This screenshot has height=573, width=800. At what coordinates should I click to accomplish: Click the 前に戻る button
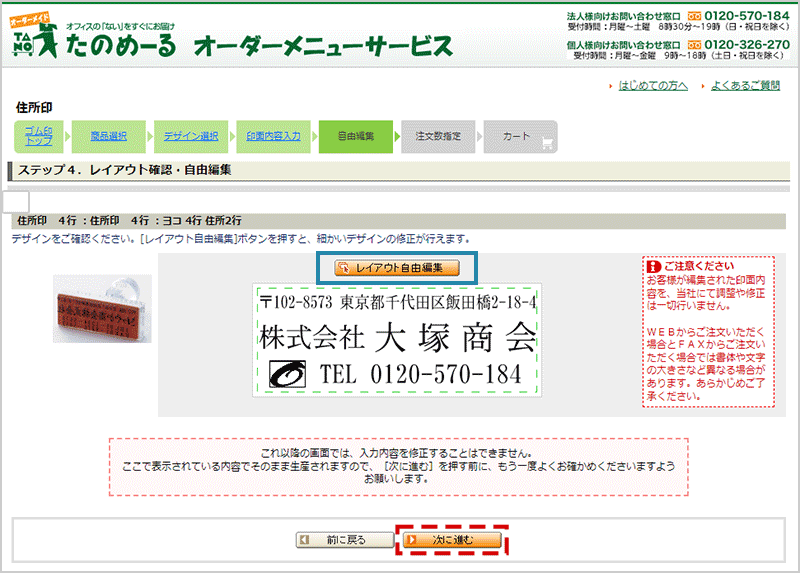pyautogui.click(x=344, y=540)
